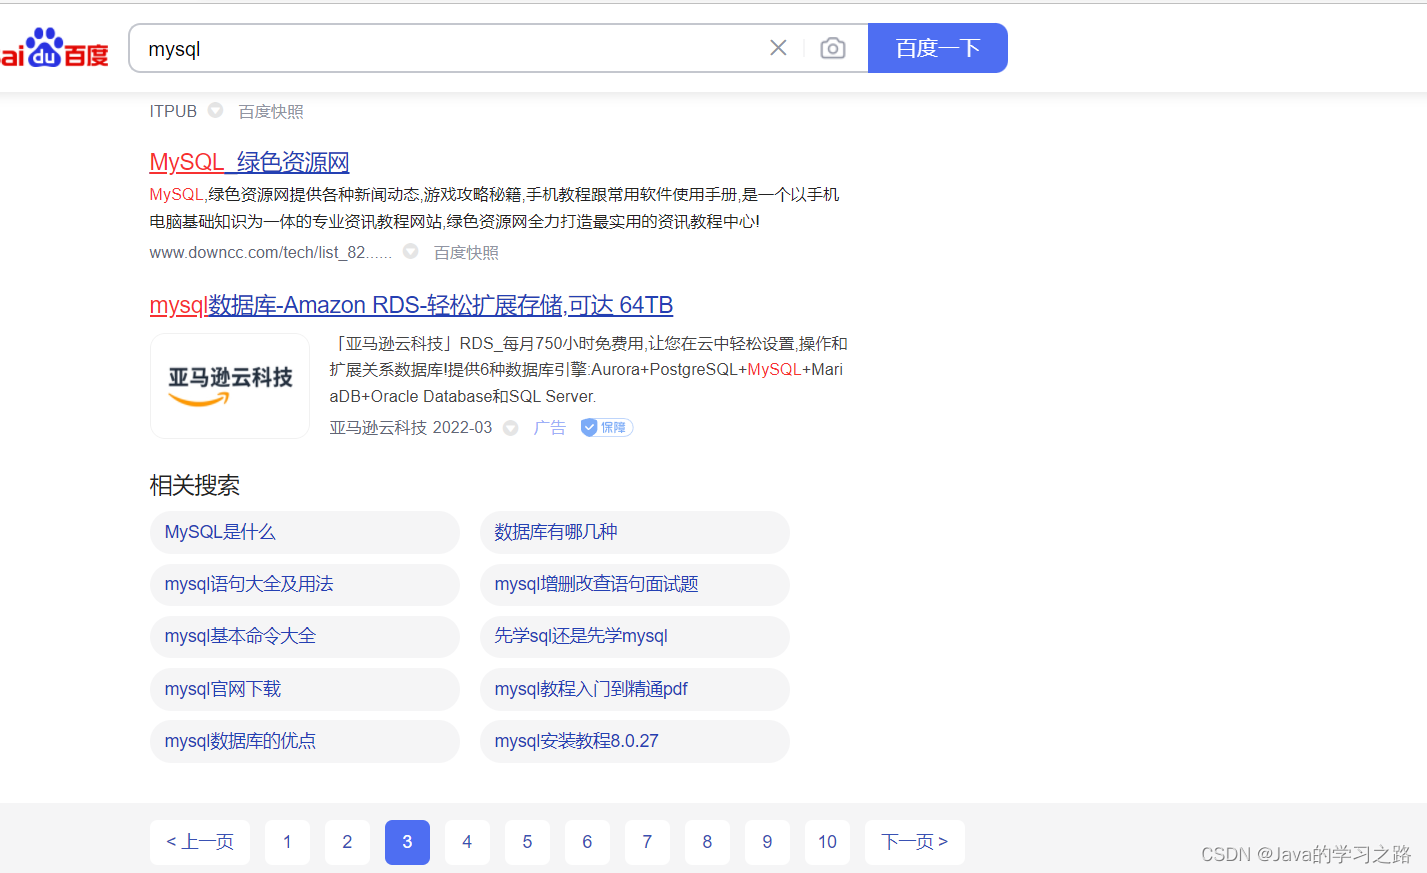
Task: Go to results page 6
Action: click(x=587, y=843)
